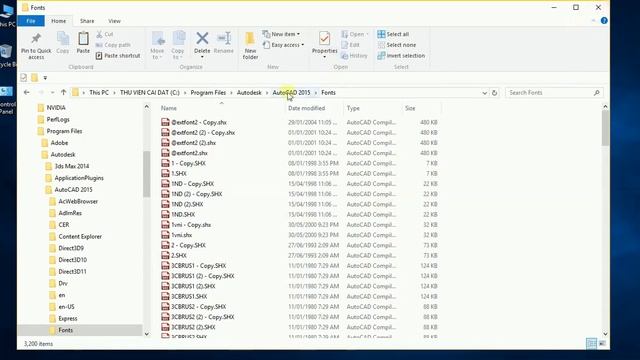The width and height of the screenshot is (640, 360).
Task: Select the Adobe folder in tree
Action: click(x=59, y=143)
